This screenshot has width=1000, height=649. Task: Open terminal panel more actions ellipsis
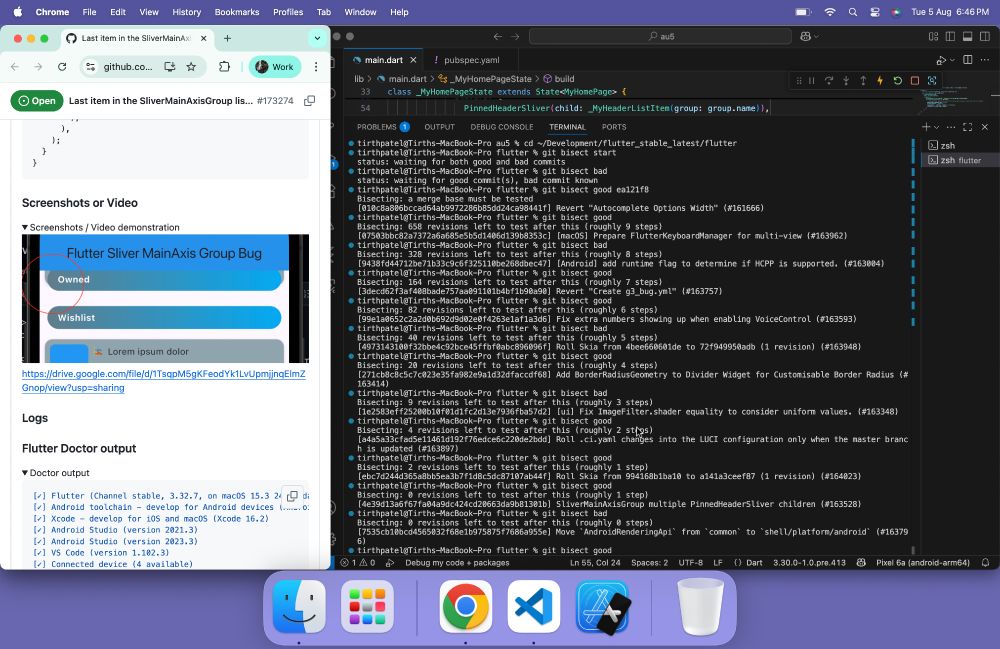point(951,127)
